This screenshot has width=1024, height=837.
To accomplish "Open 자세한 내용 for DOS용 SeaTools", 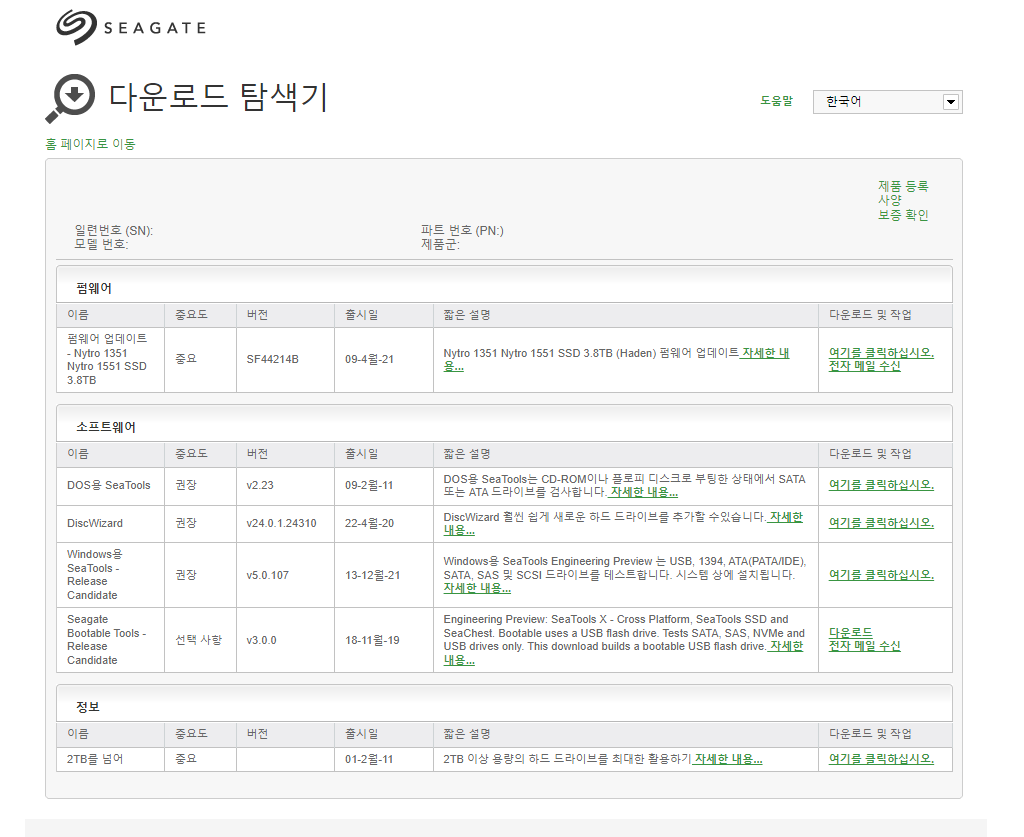I will pos(643,492).
